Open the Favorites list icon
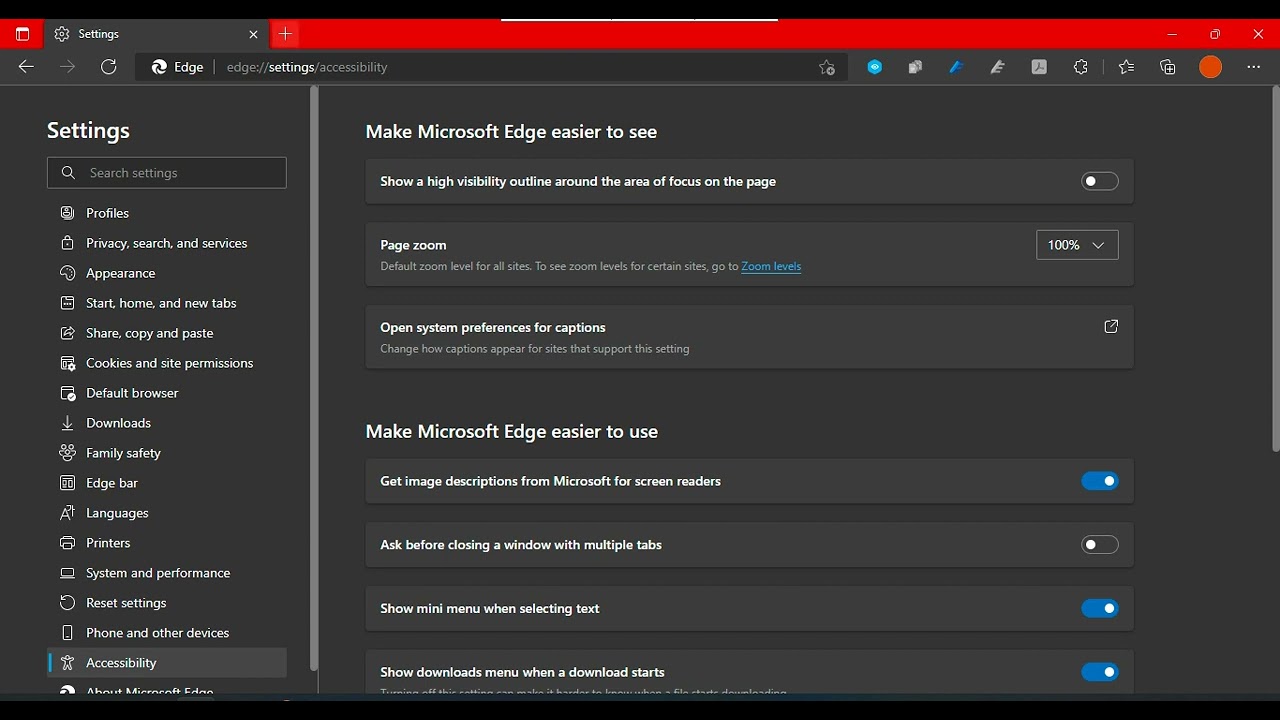The height and width of the screenshot is (720, 1280). [1127, 67]
